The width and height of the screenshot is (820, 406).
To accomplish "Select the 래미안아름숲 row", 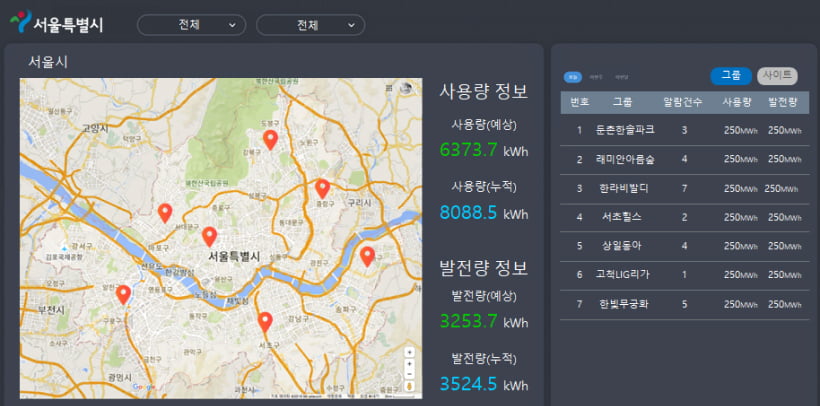I will pos(685,160).
